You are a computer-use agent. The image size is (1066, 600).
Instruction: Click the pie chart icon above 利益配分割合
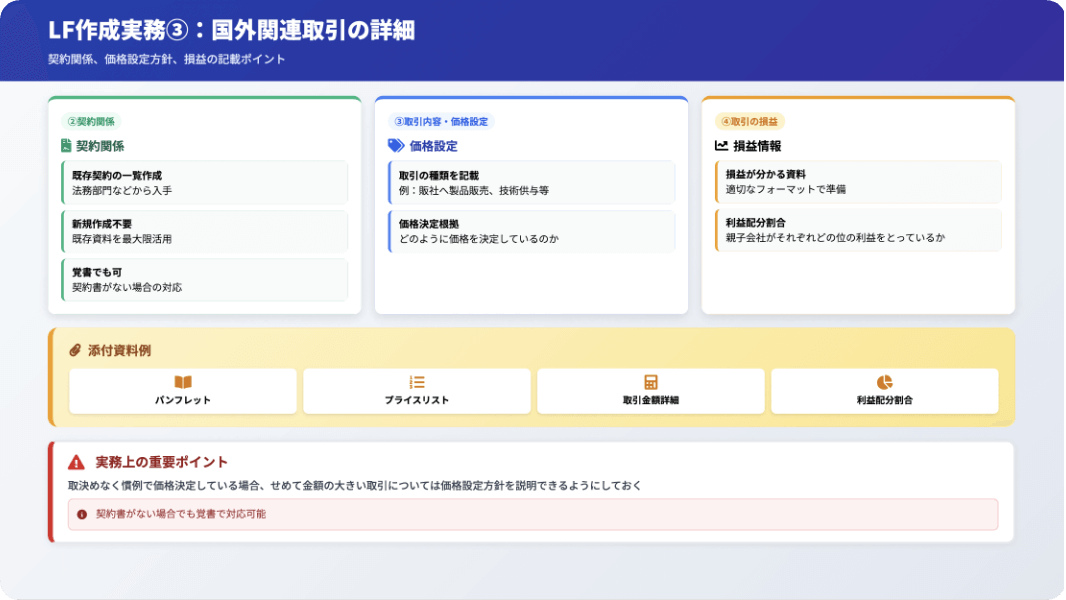(x=884, y=383)
